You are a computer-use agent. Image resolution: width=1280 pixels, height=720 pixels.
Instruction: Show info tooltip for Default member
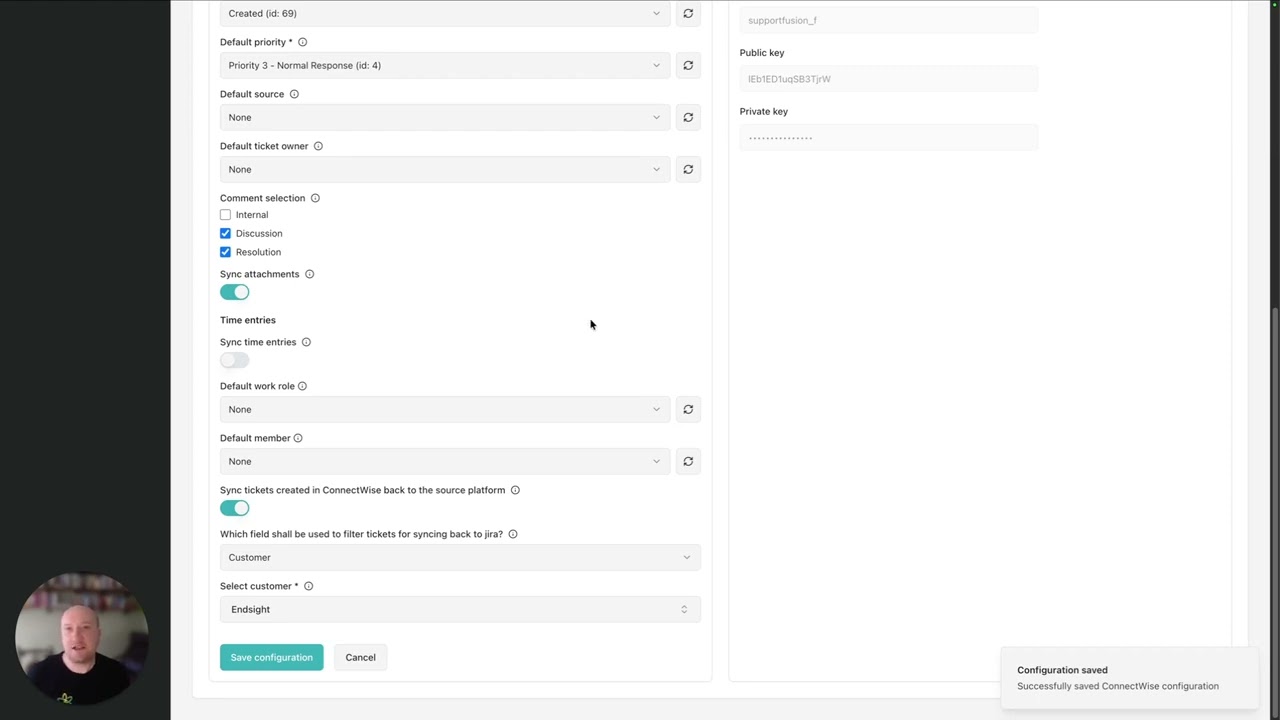pos(298,438)
